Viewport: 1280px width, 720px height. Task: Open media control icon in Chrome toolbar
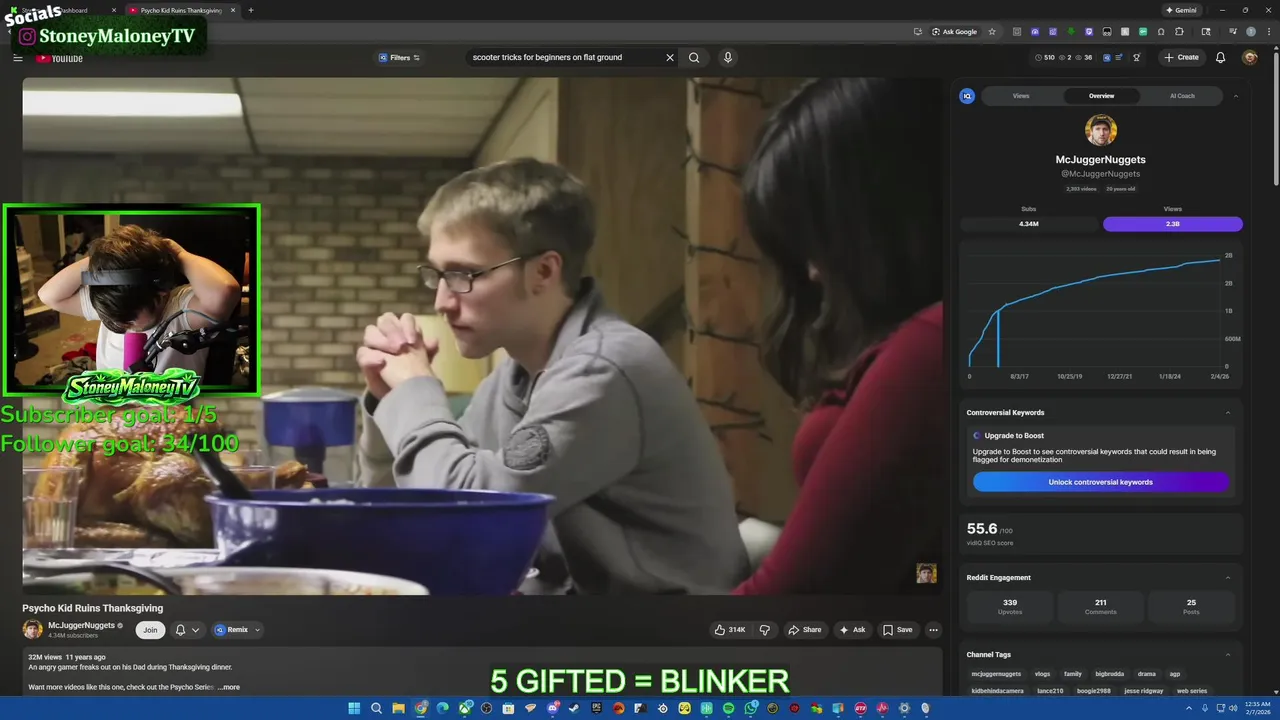pyautogui.click(x=1234, y=32)
